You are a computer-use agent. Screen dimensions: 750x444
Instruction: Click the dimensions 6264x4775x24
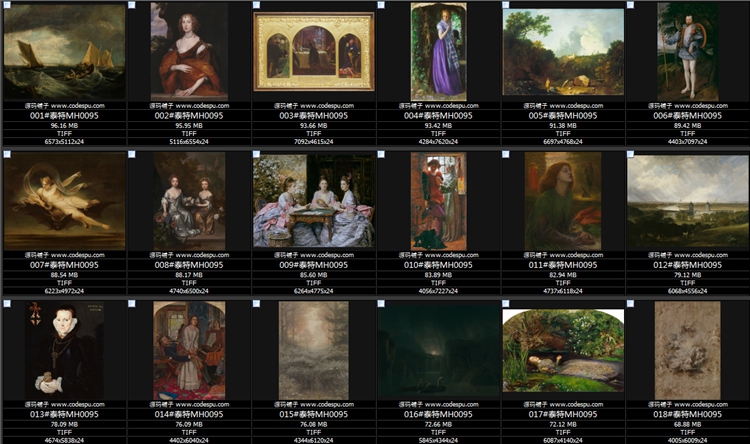pyautogui.click(x=314, y=291)
